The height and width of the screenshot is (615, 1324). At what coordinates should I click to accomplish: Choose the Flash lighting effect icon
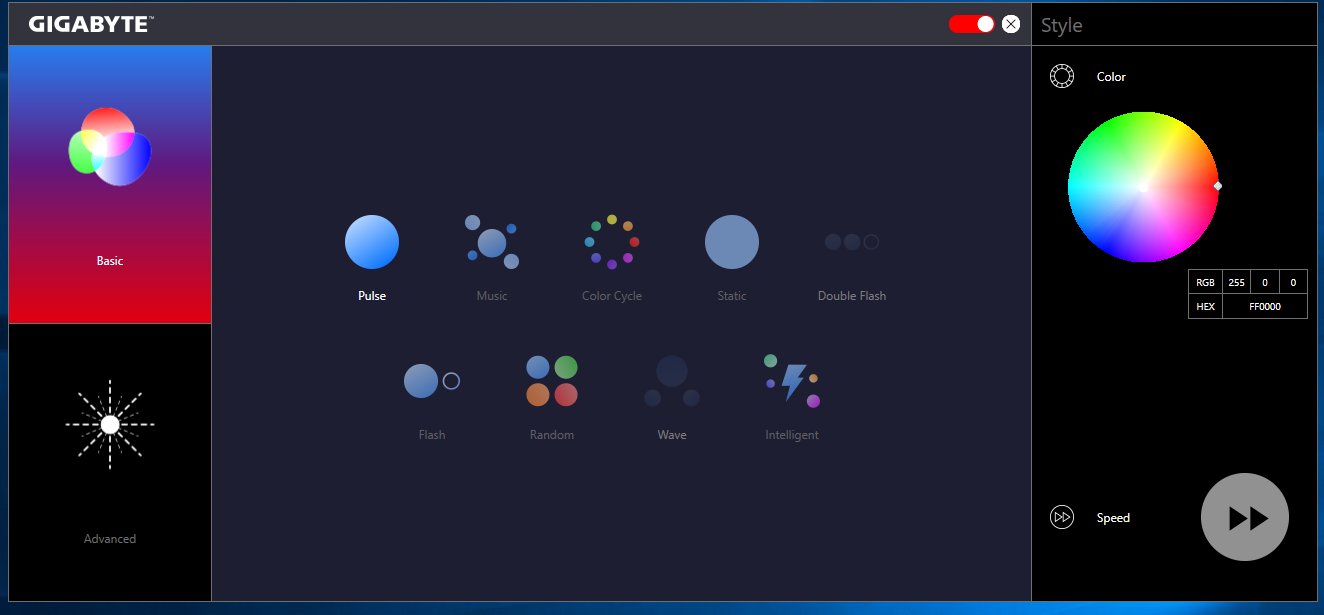pyautogui.click(x=432, y=381)
